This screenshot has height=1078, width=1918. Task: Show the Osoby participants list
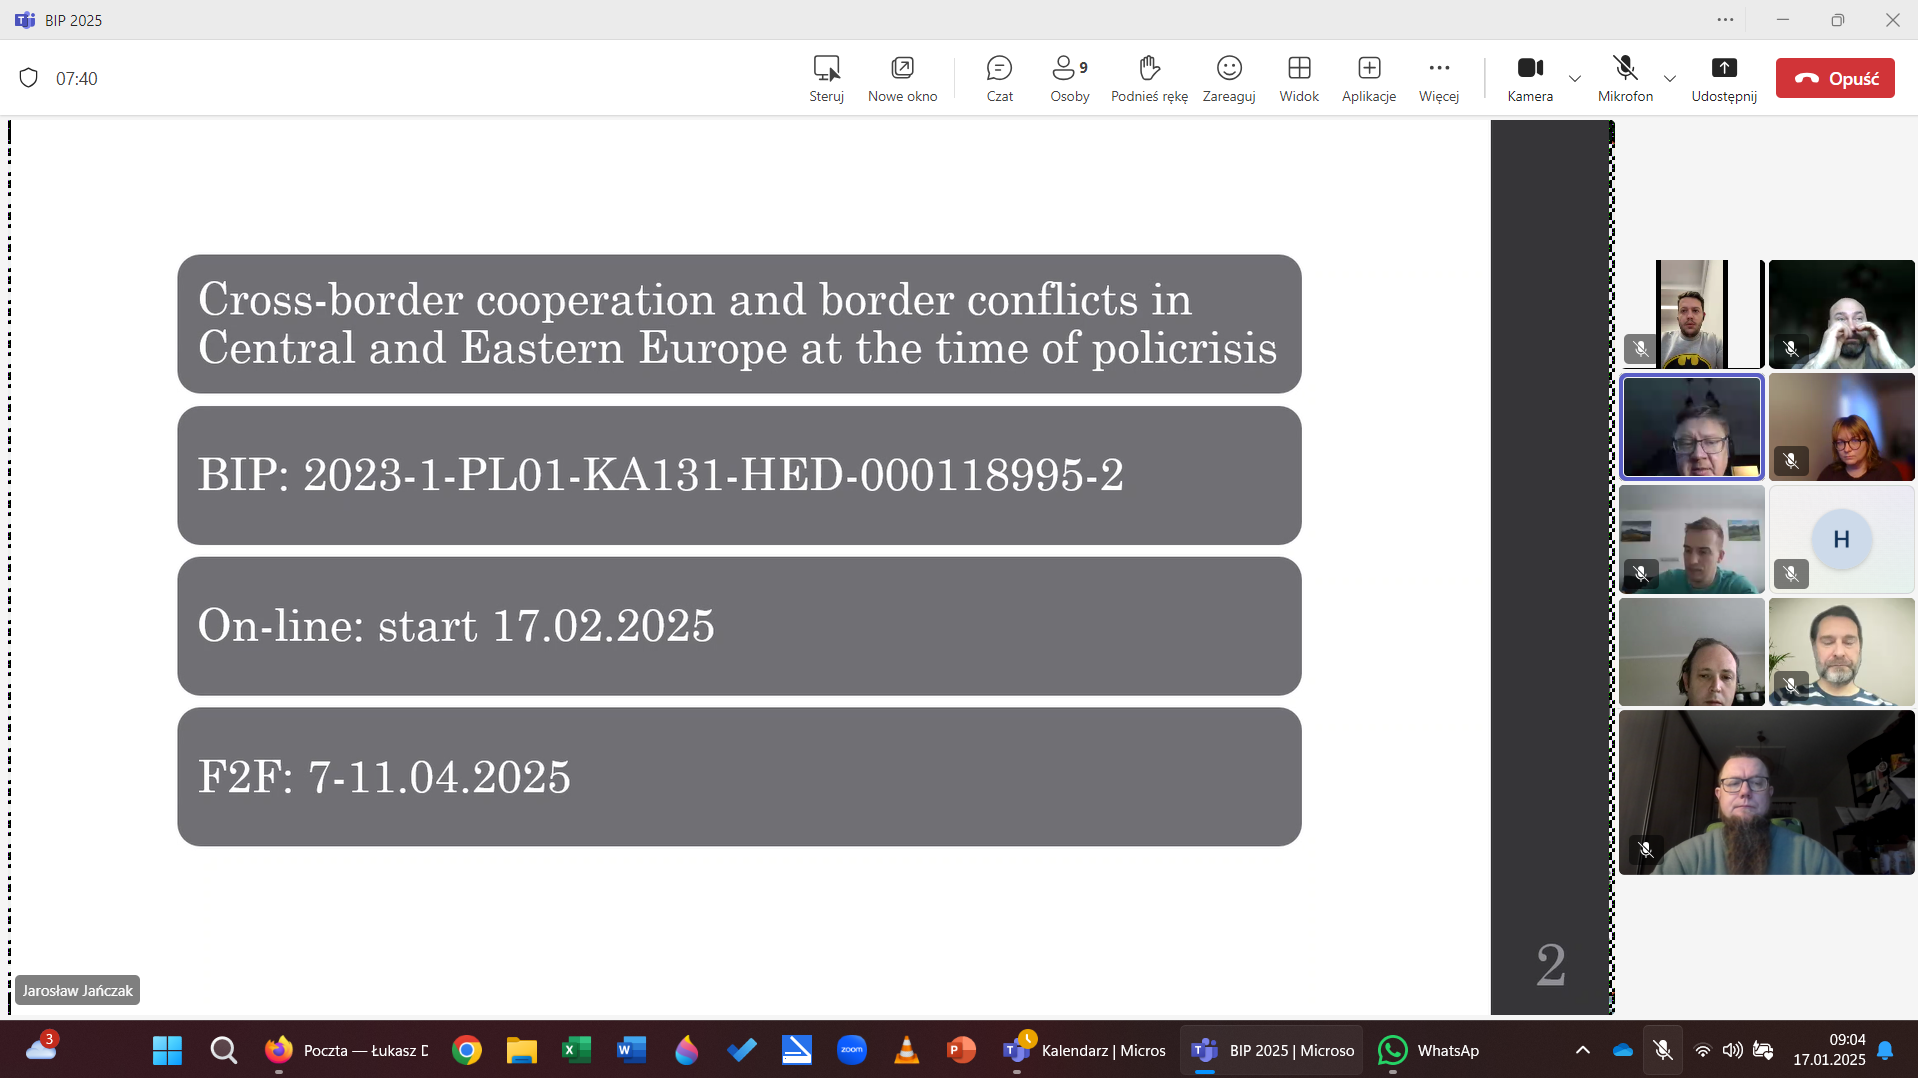pos(1069,78)
